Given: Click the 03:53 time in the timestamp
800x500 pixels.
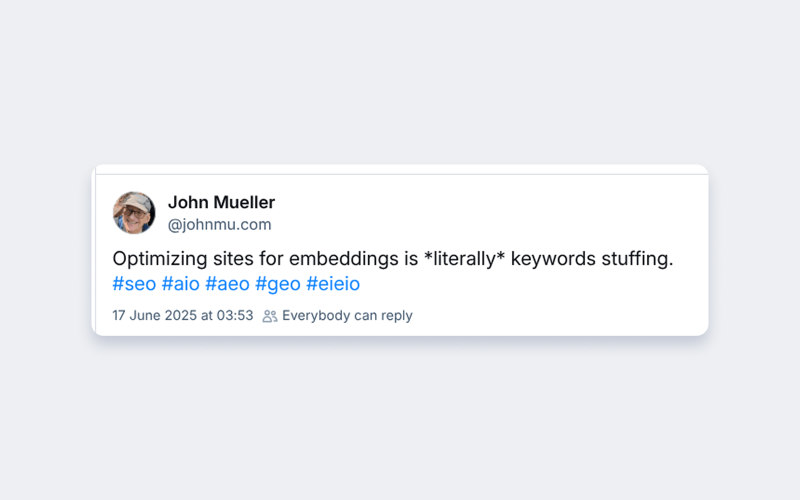Looking at the screenshot, I should pos(235,316).
